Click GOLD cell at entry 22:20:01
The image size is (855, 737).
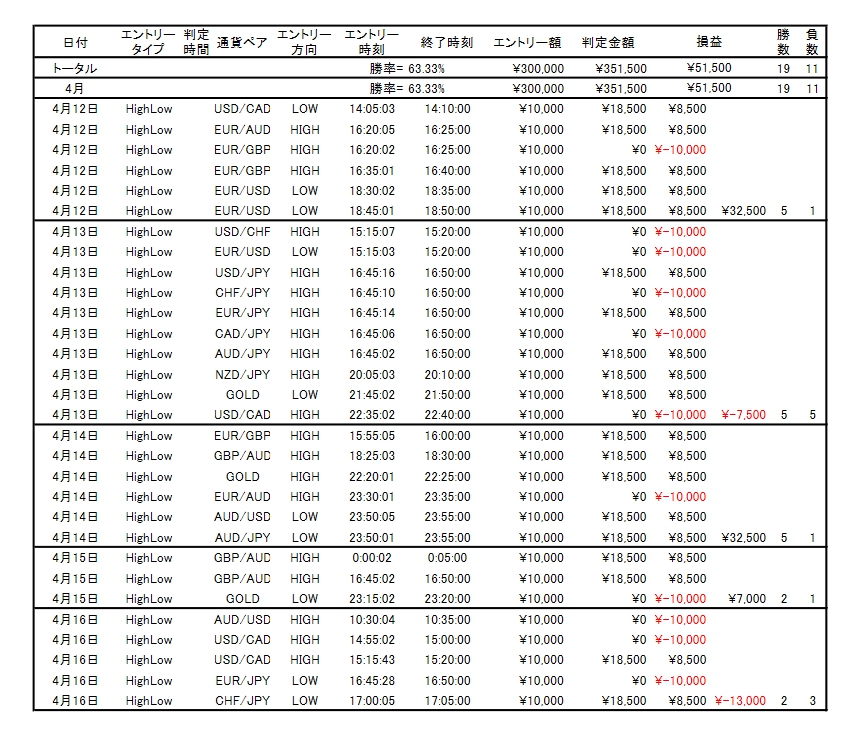[x=242, y=477]
